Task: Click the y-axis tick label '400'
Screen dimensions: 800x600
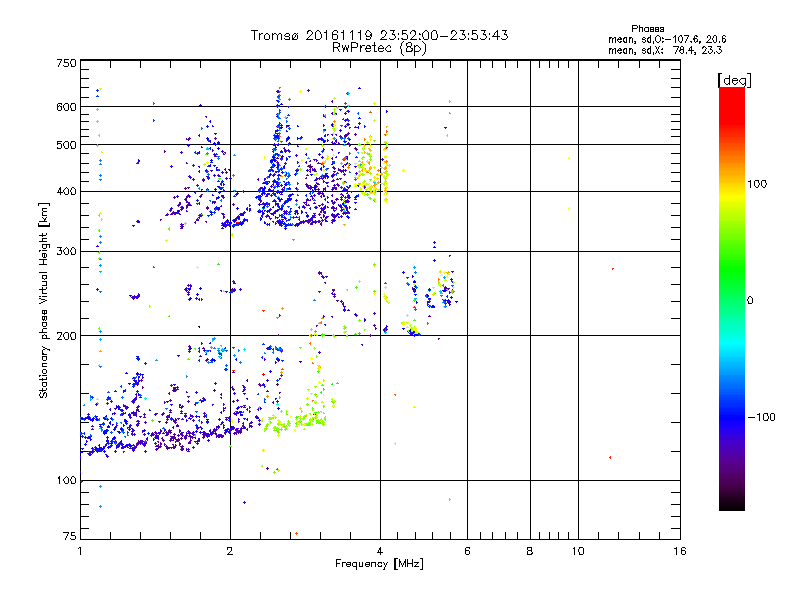Action: click(x=66, y=192)
